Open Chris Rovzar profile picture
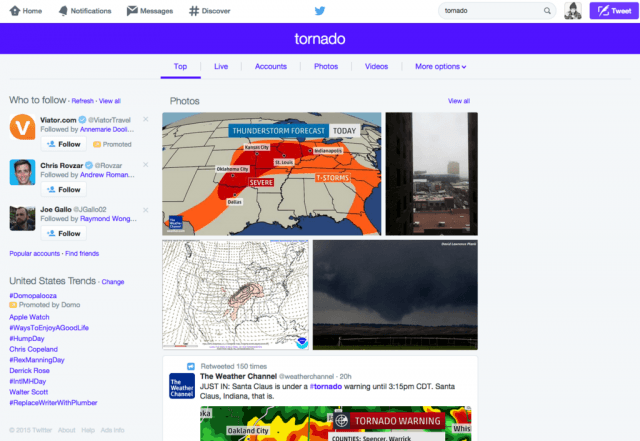This screenshot has width=640, height=441. (22, 172)
